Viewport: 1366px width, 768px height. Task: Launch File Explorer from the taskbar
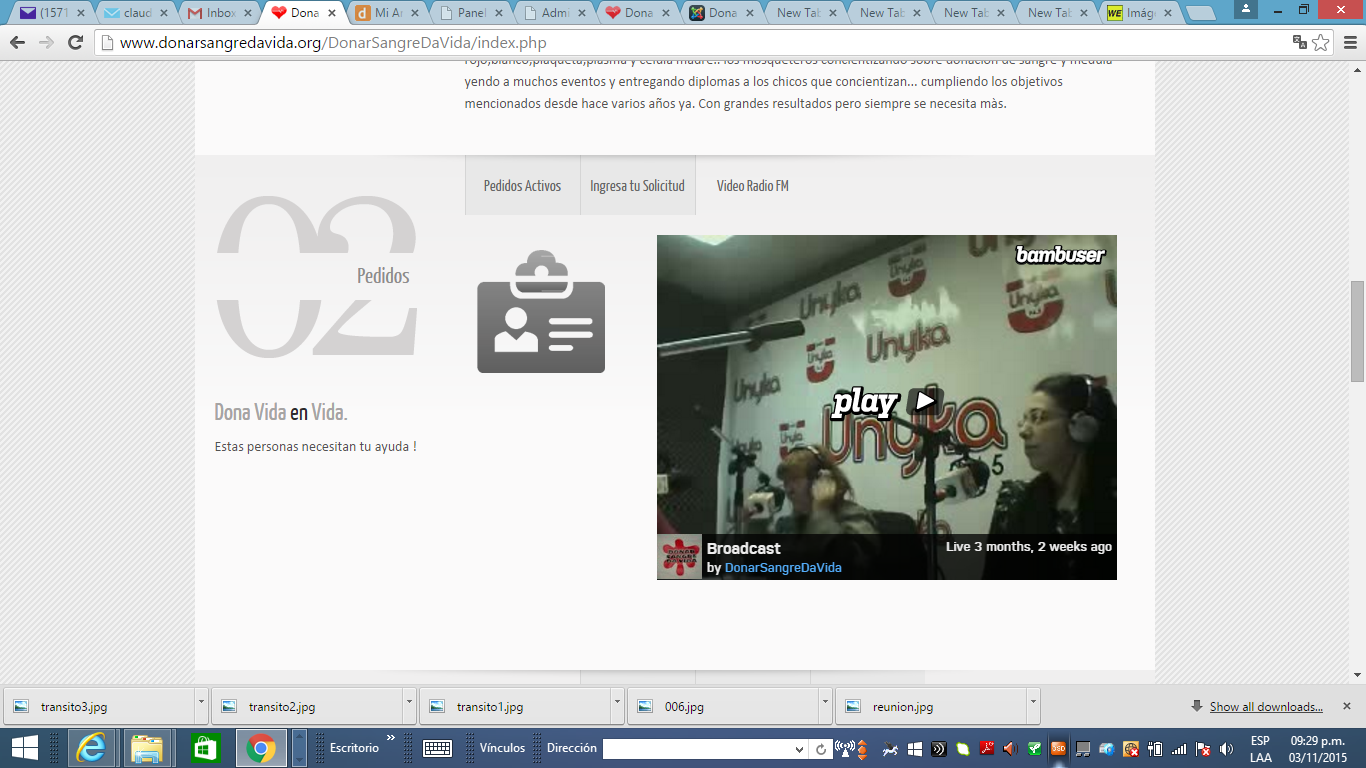(x=147, y=748)
